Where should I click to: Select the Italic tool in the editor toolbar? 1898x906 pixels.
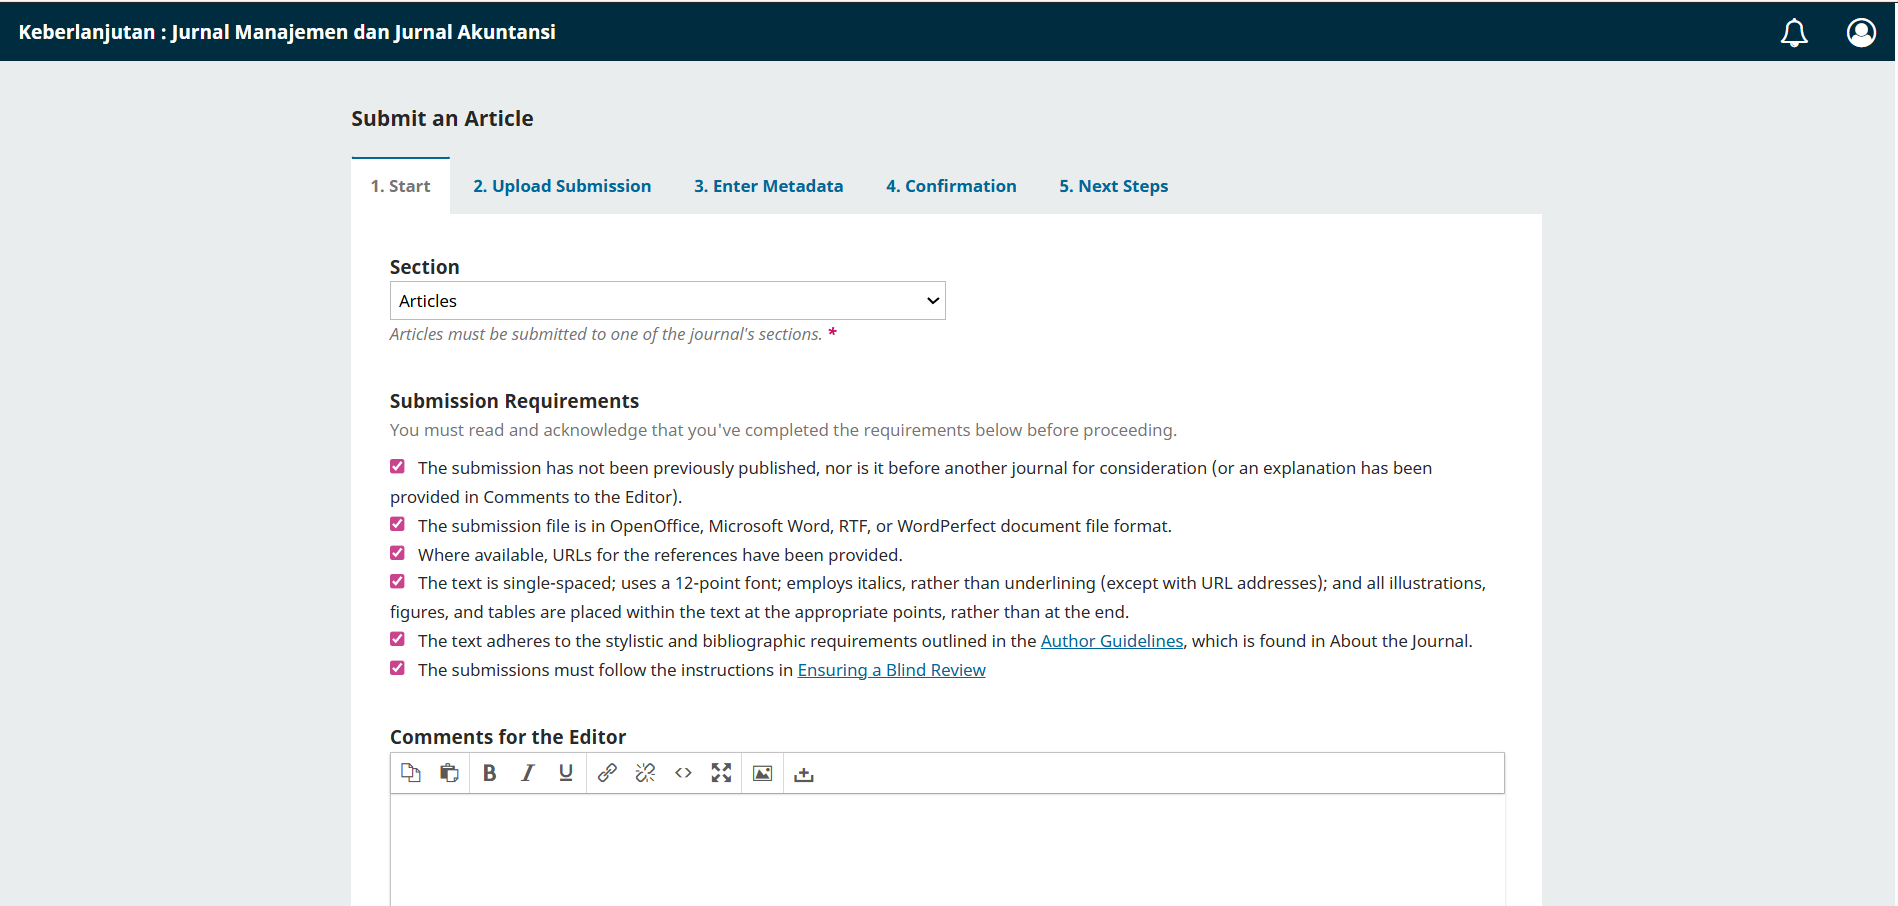point(527,772)
